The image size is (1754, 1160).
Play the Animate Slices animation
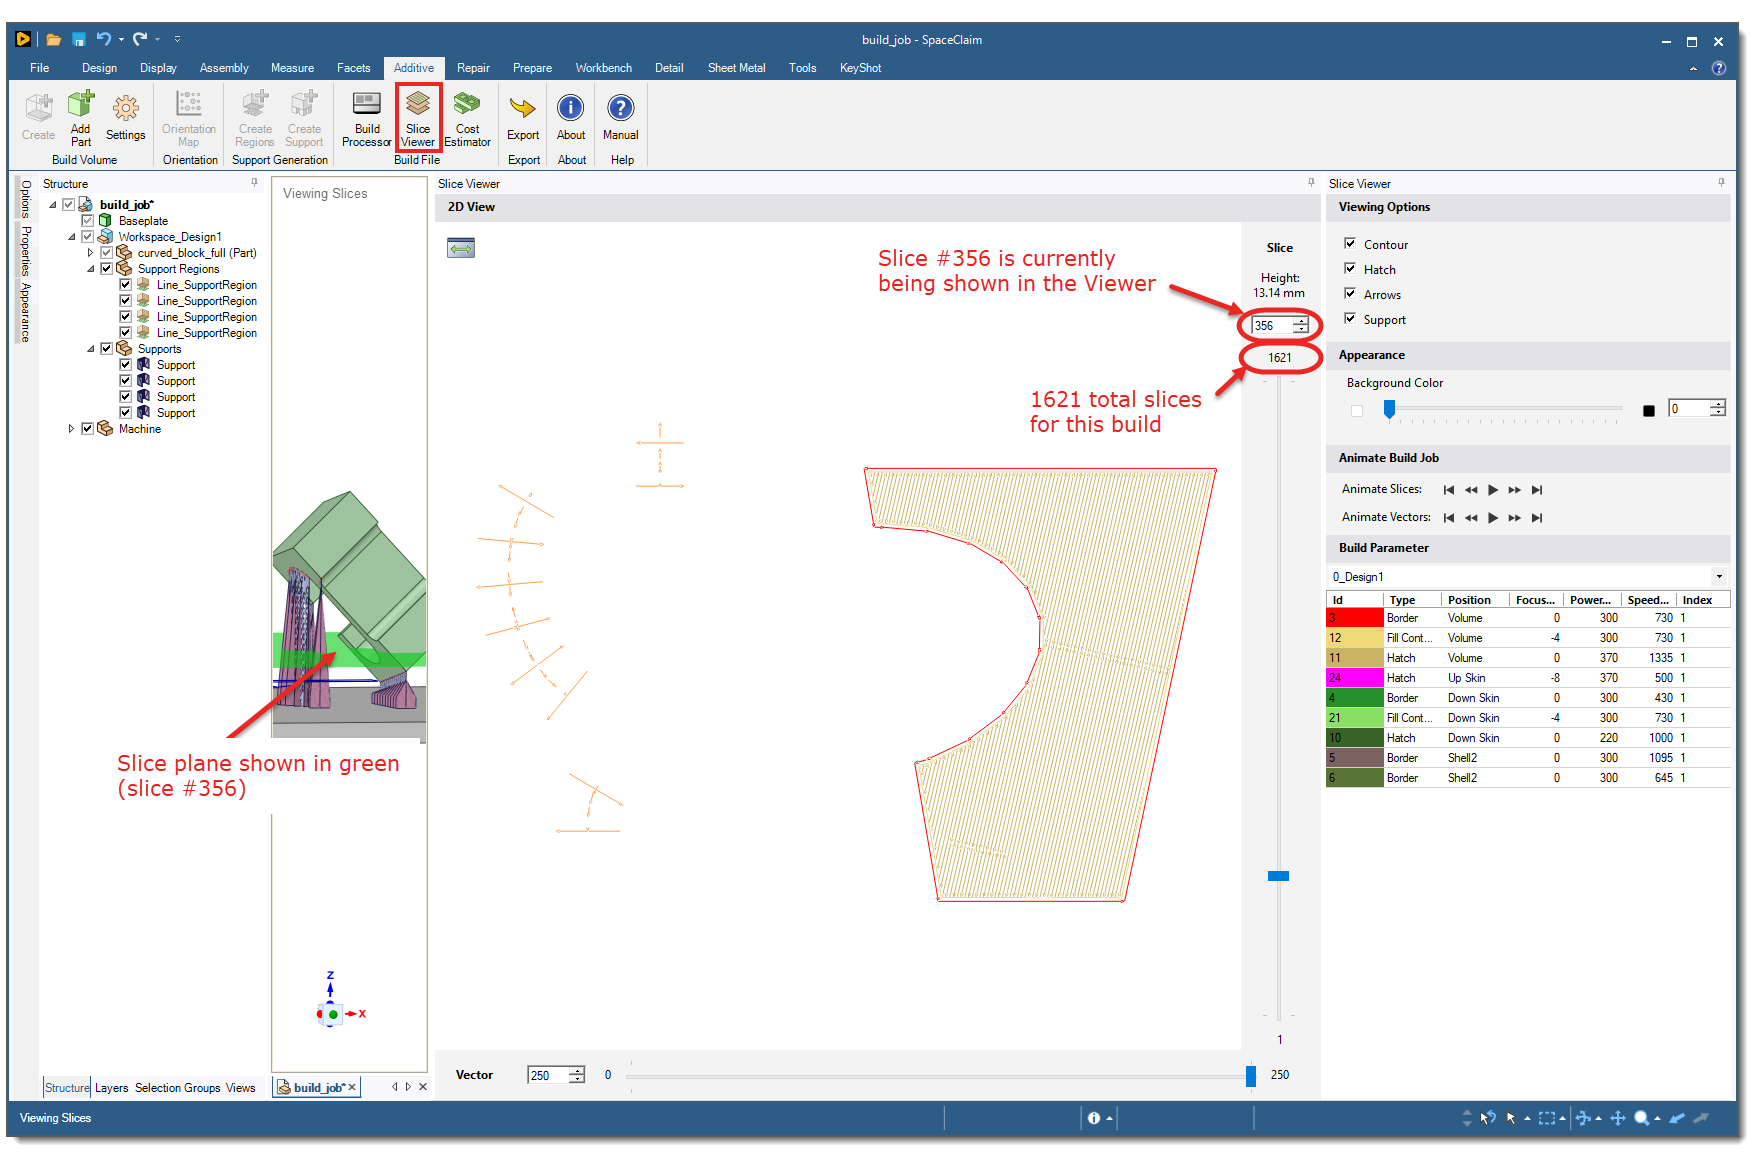coord(1492,489)
